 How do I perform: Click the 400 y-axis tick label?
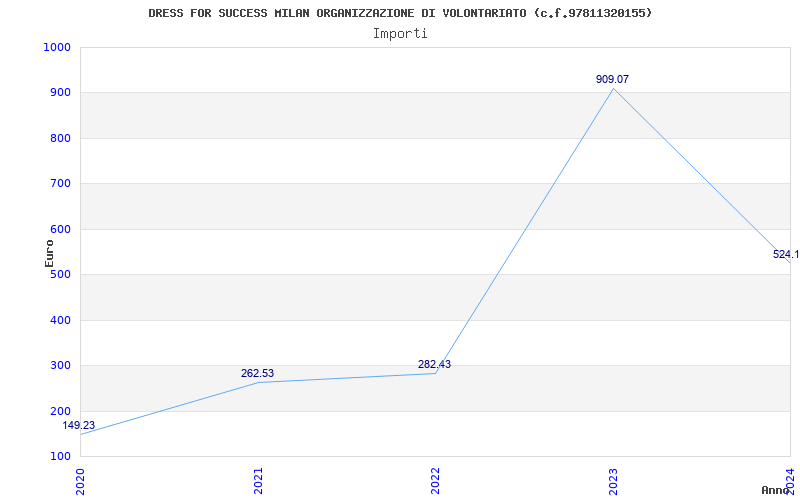point(60,320)
